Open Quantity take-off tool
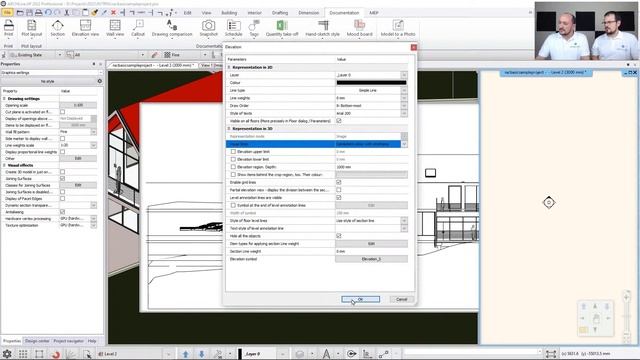The image size is (640, 360). pos(282,28)
